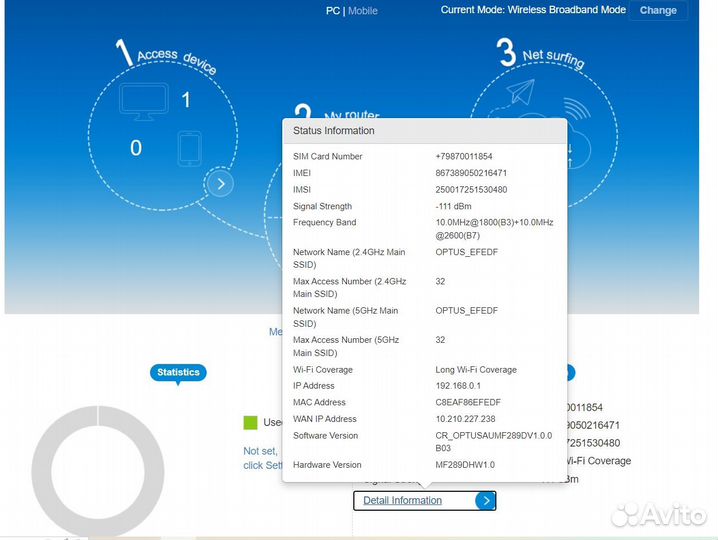Select the IP Address value 192.168.0.1
The height and width of the screenshot is (540, 718).
[x=458, y=386]
